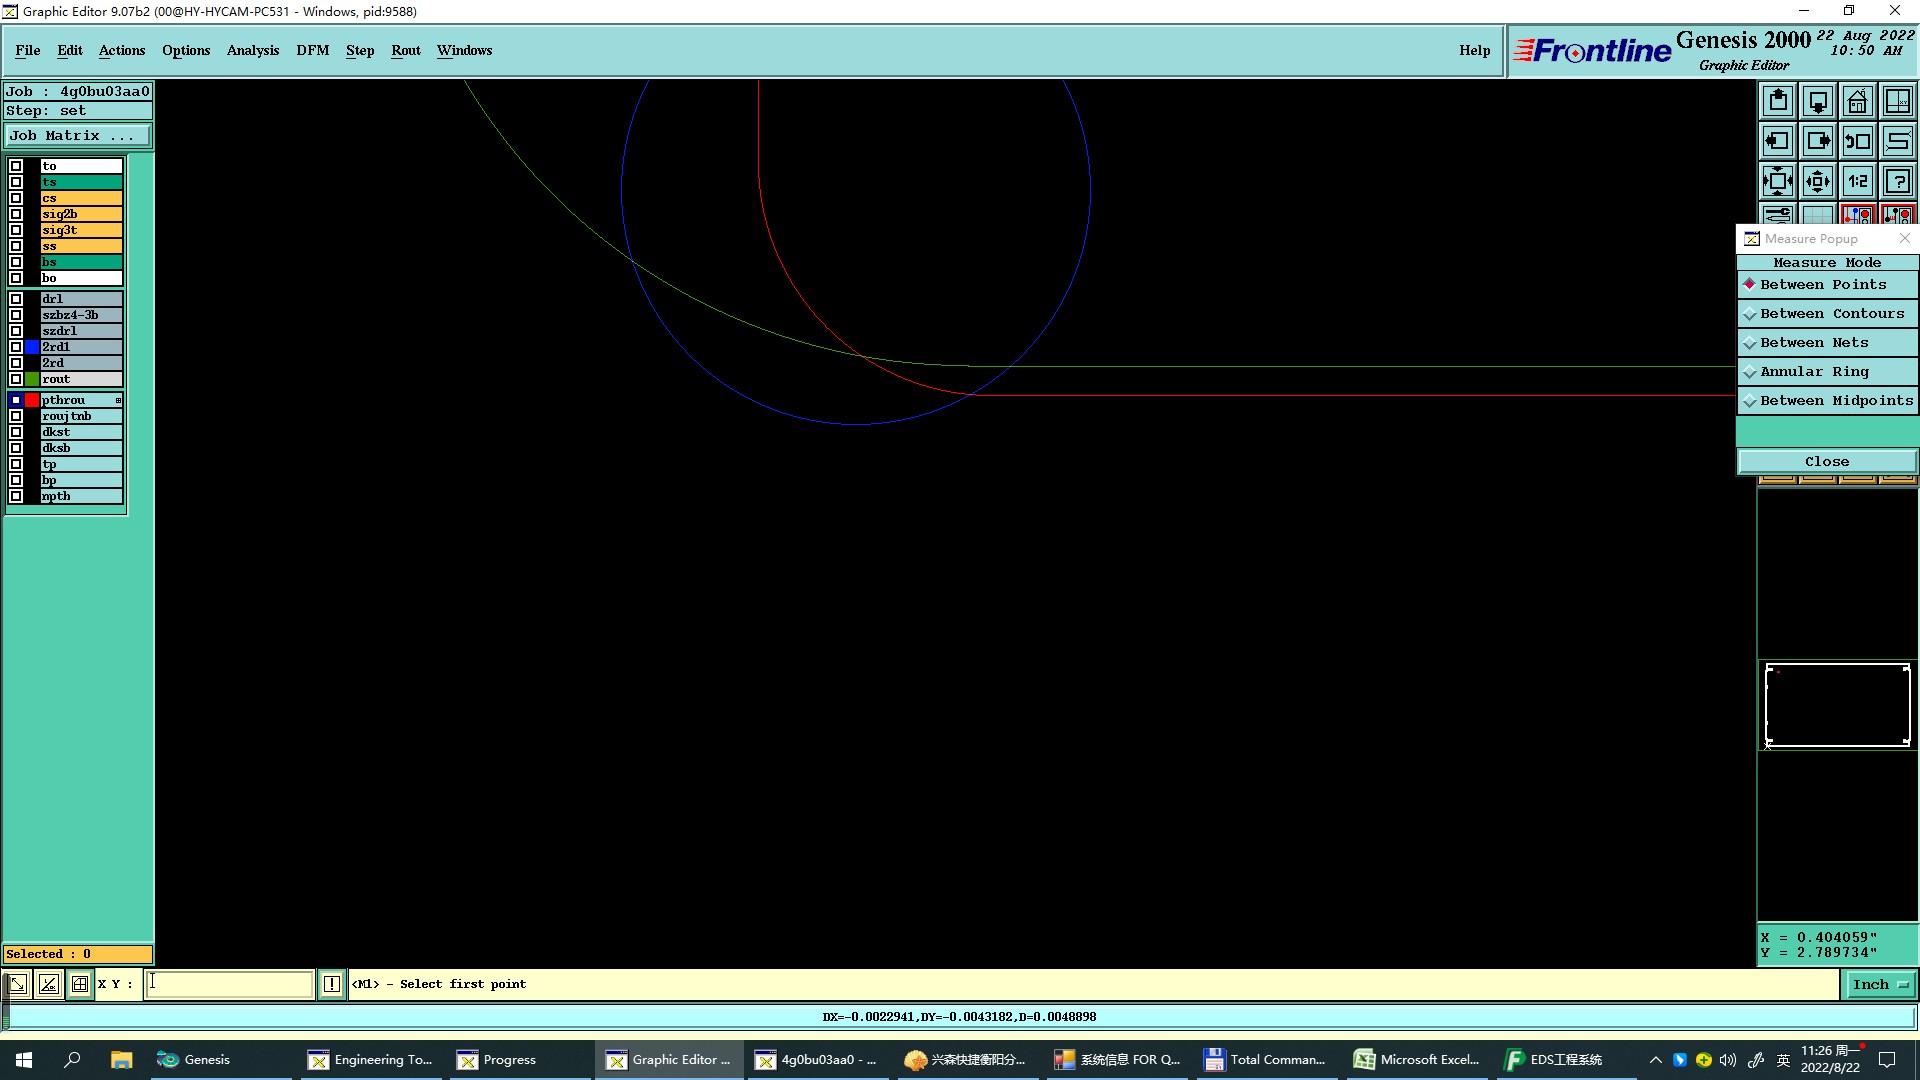Screen dimensions: 1920x1080
Task: Click the pan up arrow icon
Action: tap(1778, 101)
